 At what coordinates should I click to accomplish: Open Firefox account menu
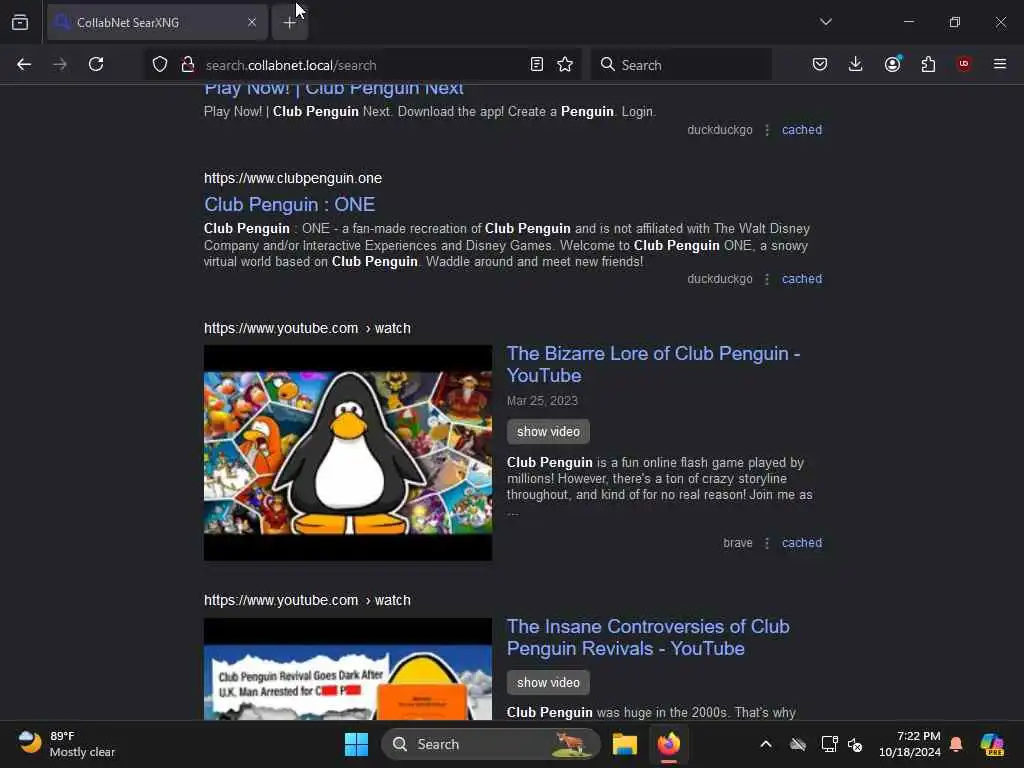892,64
